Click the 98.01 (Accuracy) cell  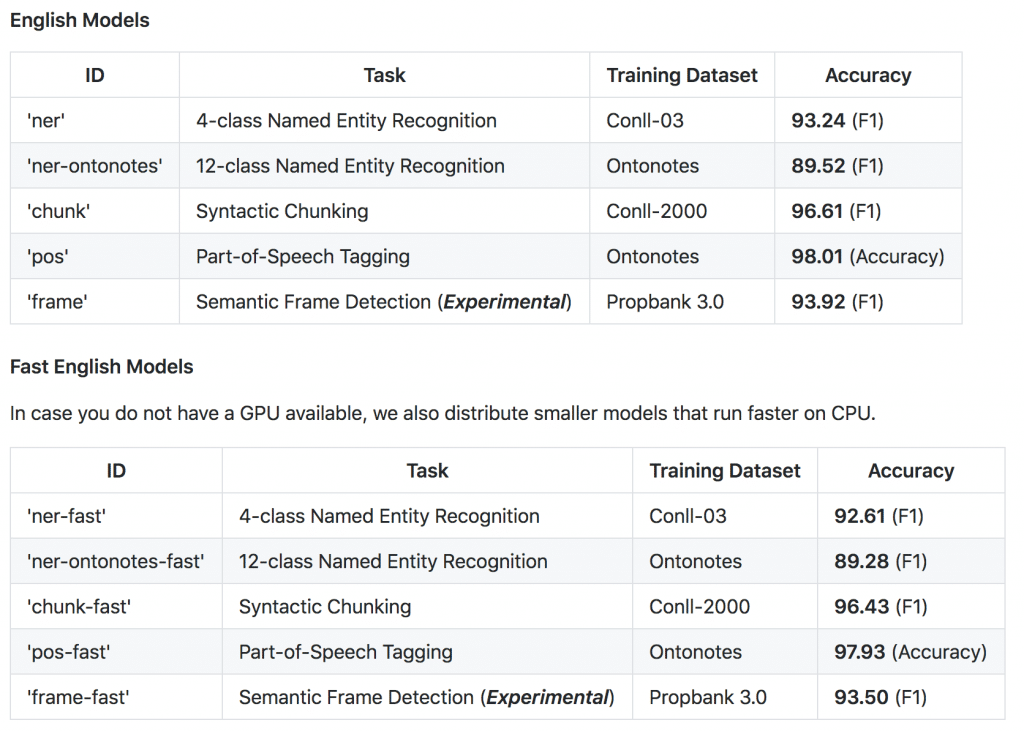(868, 257)
